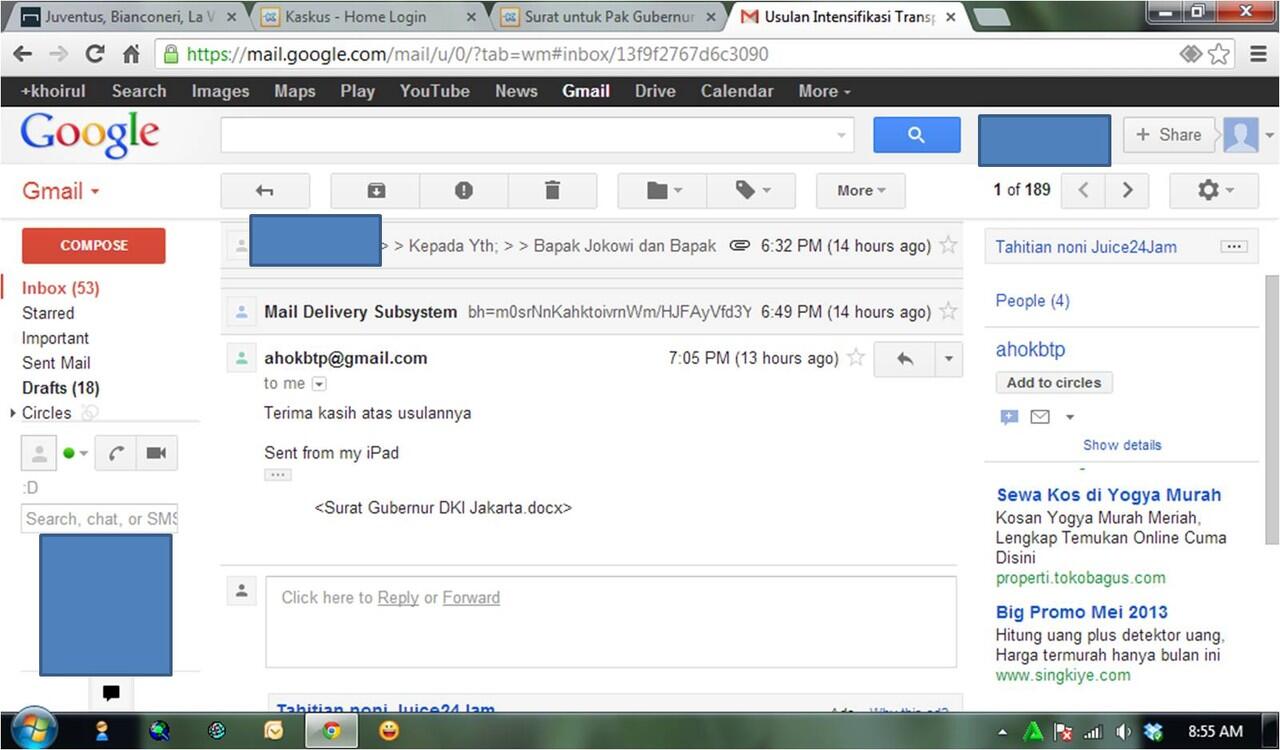Open the Gmail product switcher dropdown
Image resolution: width=1280 pixels, height=750 pixels.
[61, 191]
